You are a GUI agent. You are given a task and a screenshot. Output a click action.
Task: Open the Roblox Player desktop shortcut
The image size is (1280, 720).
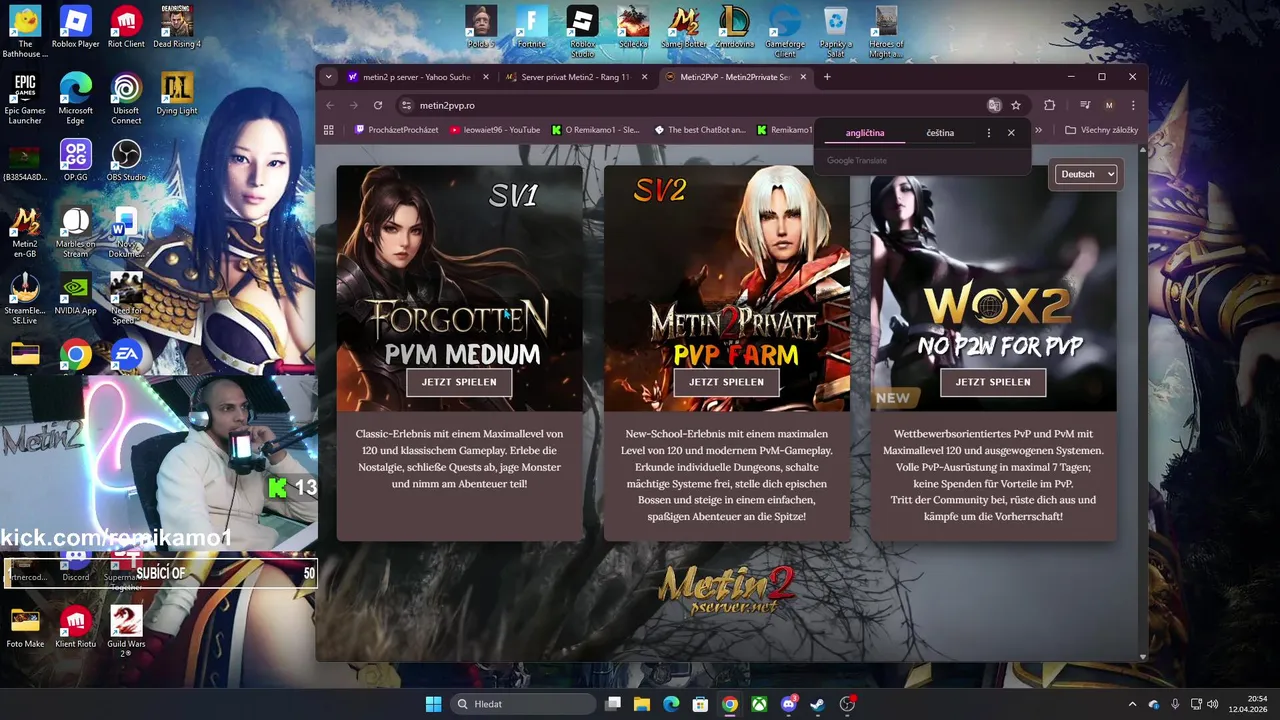[x=75, y=27]
